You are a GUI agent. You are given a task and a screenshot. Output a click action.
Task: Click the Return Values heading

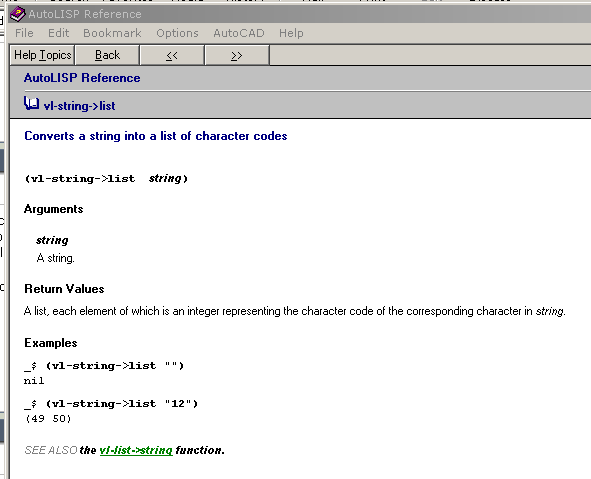[64, 289]
